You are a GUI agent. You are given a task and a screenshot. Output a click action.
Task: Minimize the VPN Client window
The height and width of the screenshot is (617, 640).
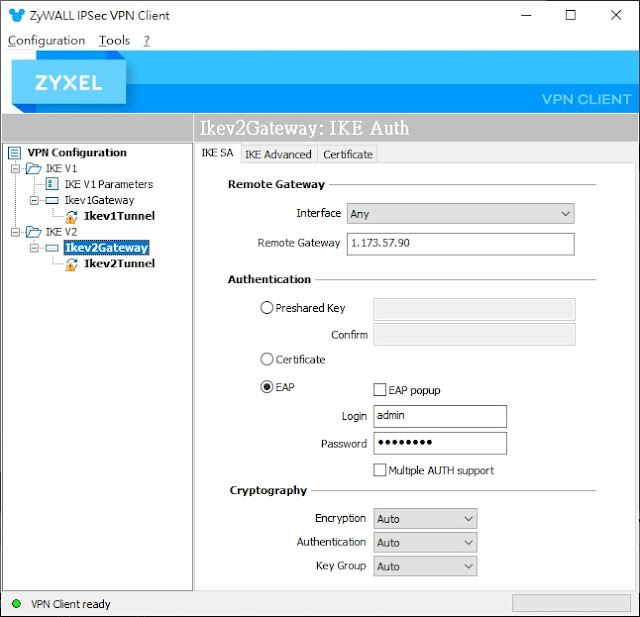[526, 16]
